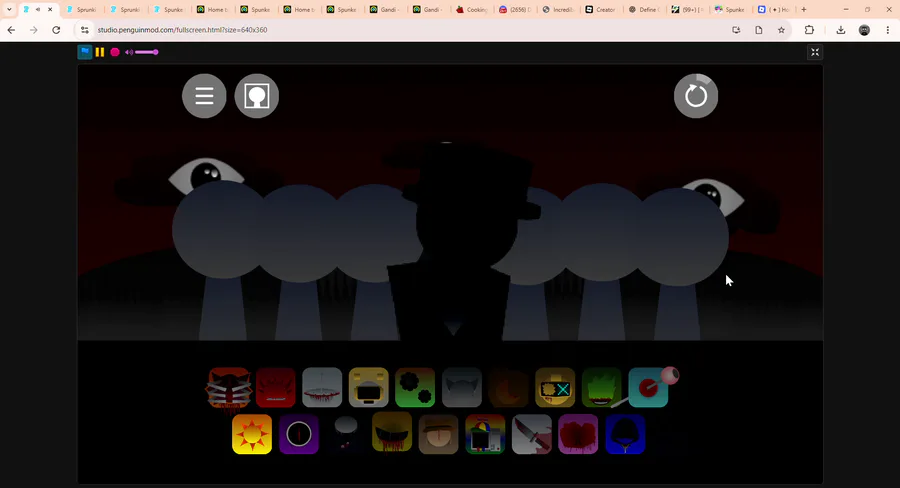Switch to the Creator browser tab

tap(600, 10)
